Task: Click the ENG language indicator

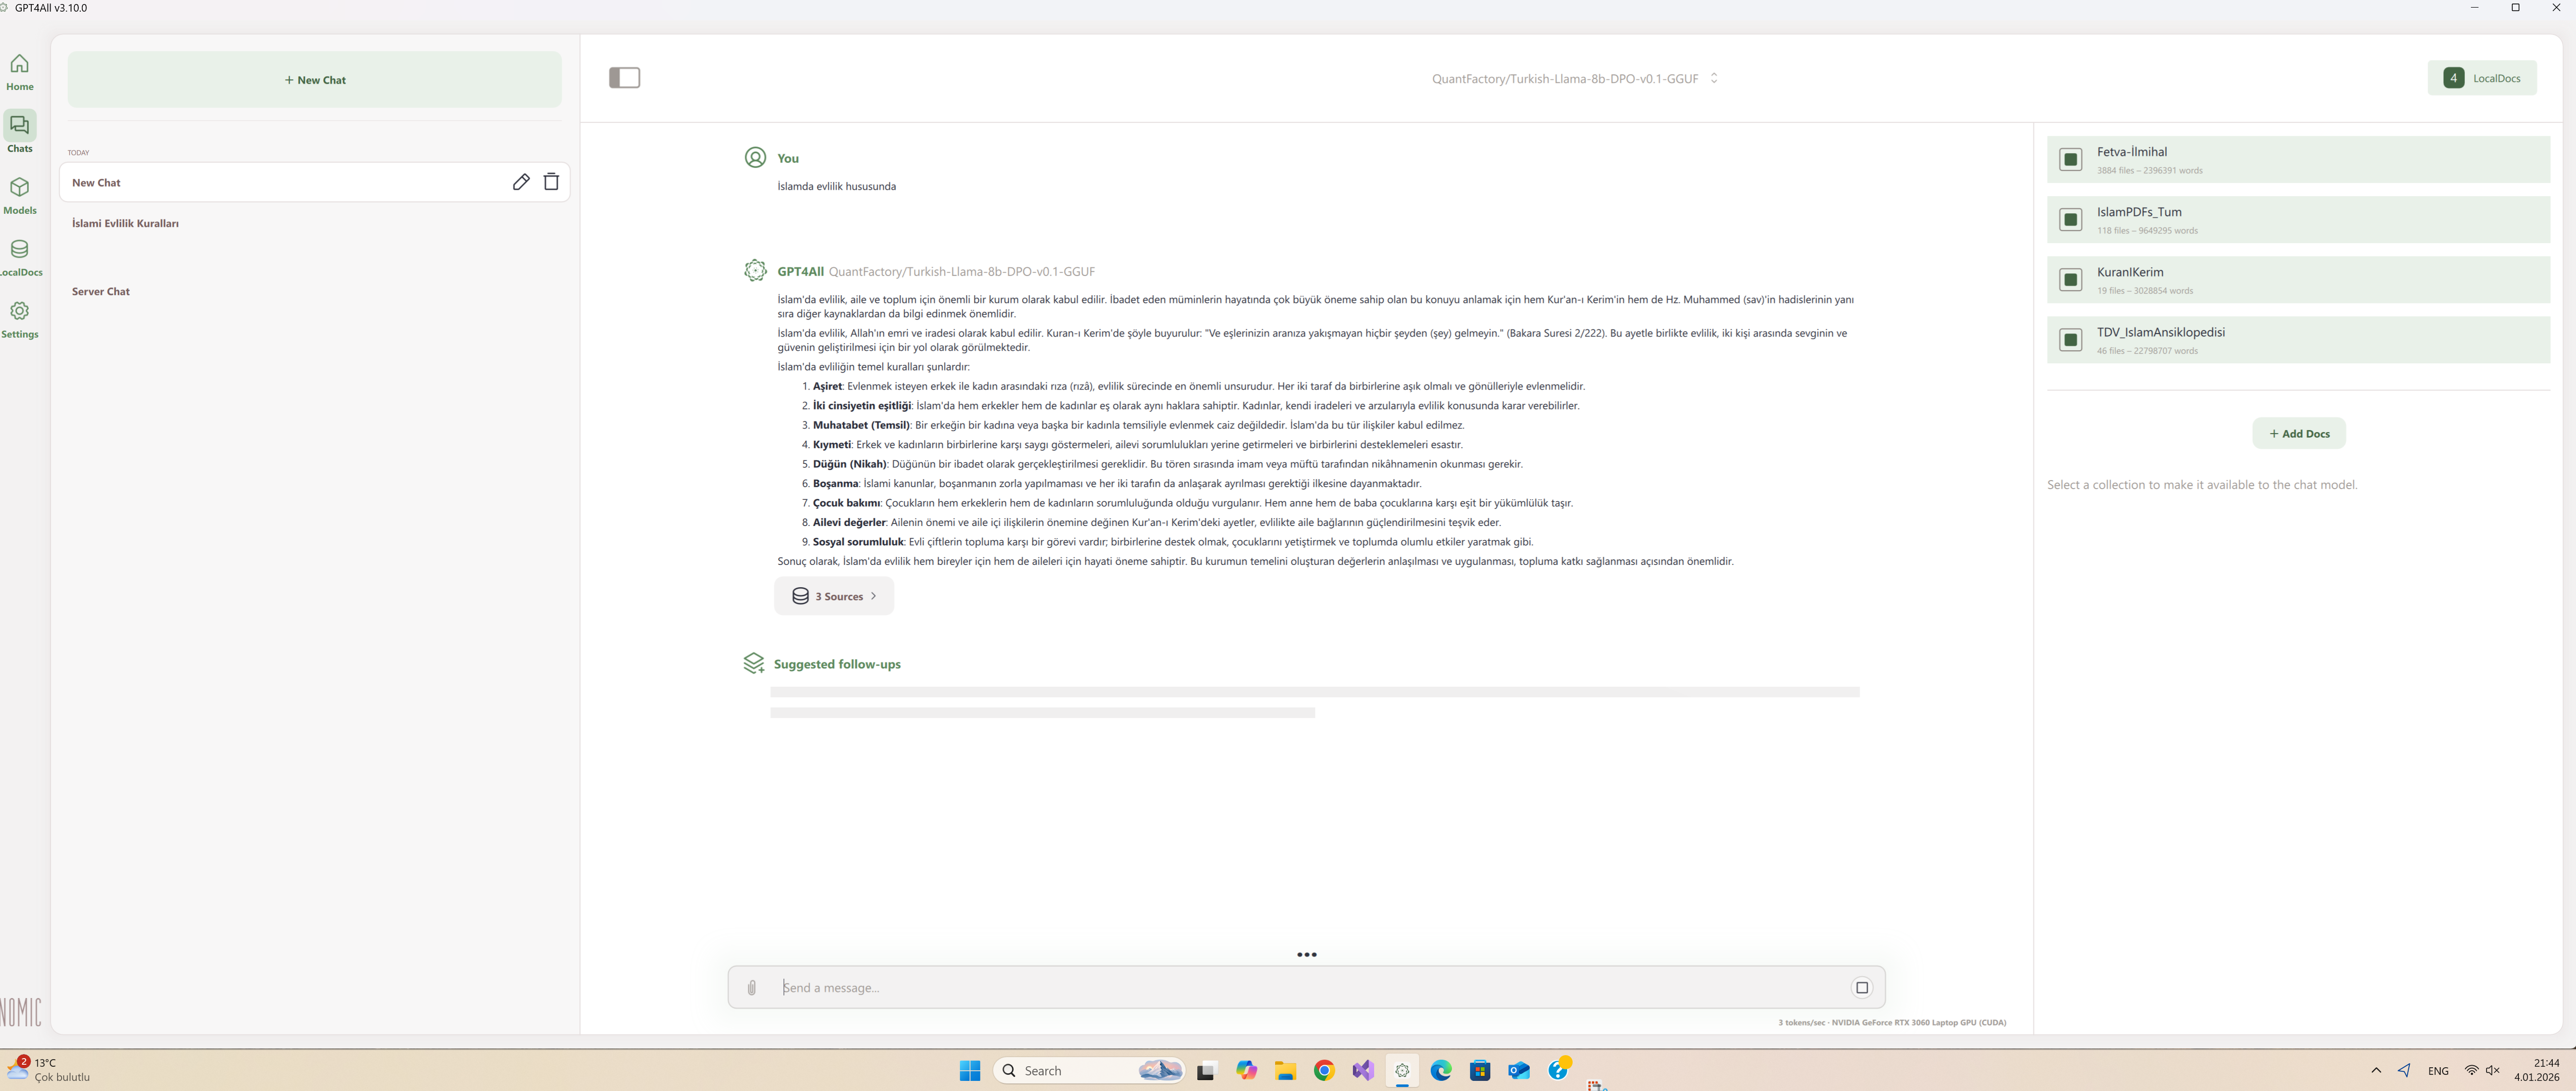Action: coord(2438,1071)
